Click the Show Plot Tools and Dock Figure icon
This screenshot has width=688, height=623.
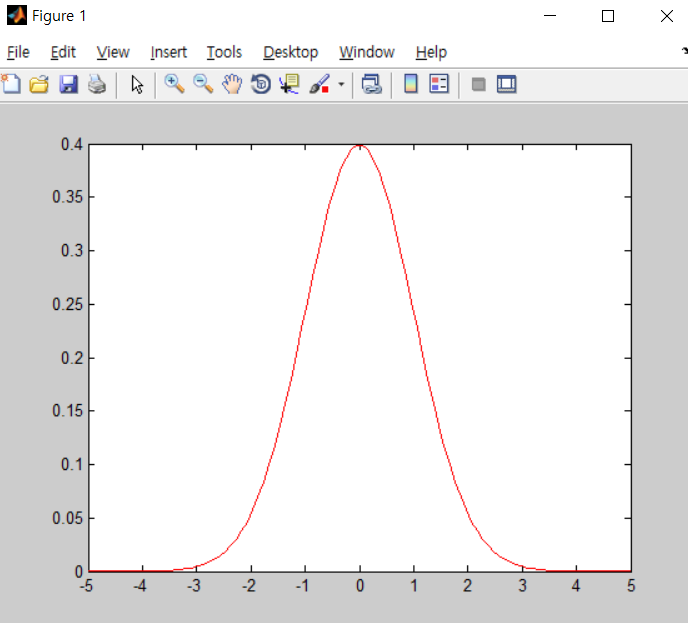pyautogui.click(x=506, y=84)
